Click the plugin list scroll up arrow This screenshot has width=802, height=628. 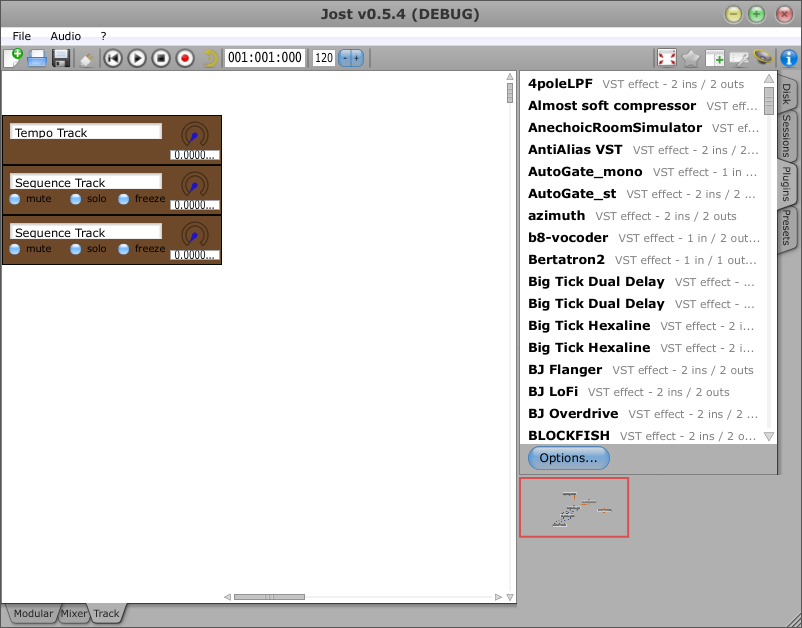point(769,79)
